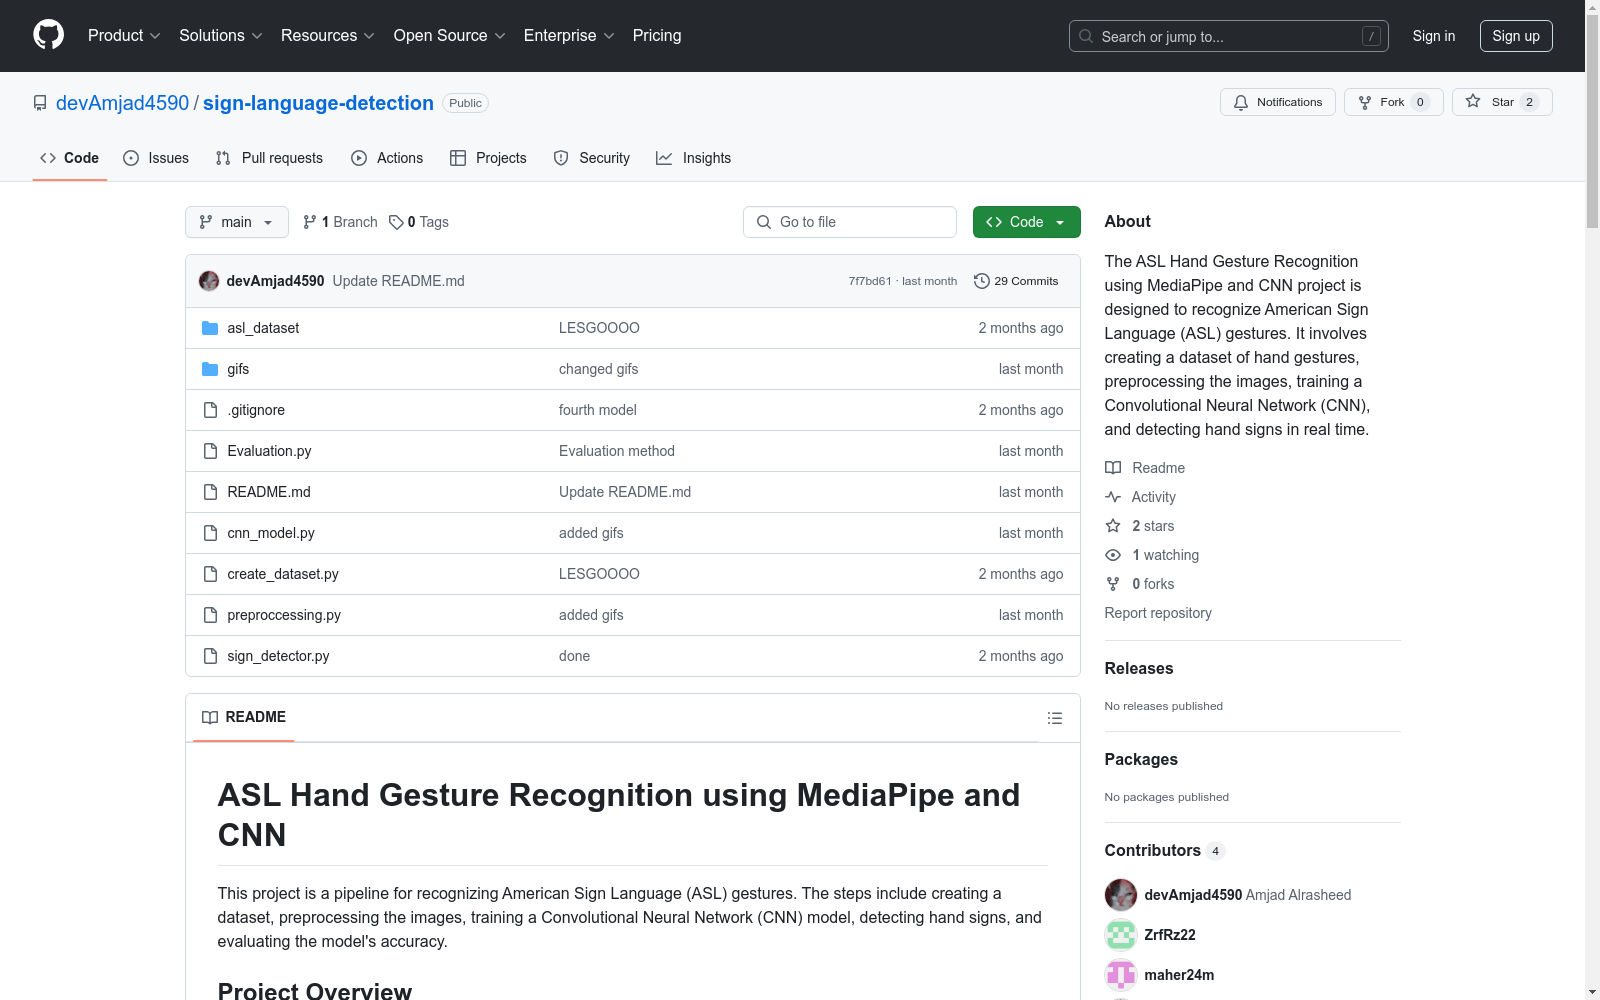Expand the Open Source menu
This screenshot has width=1600, height=1000.
450,35
